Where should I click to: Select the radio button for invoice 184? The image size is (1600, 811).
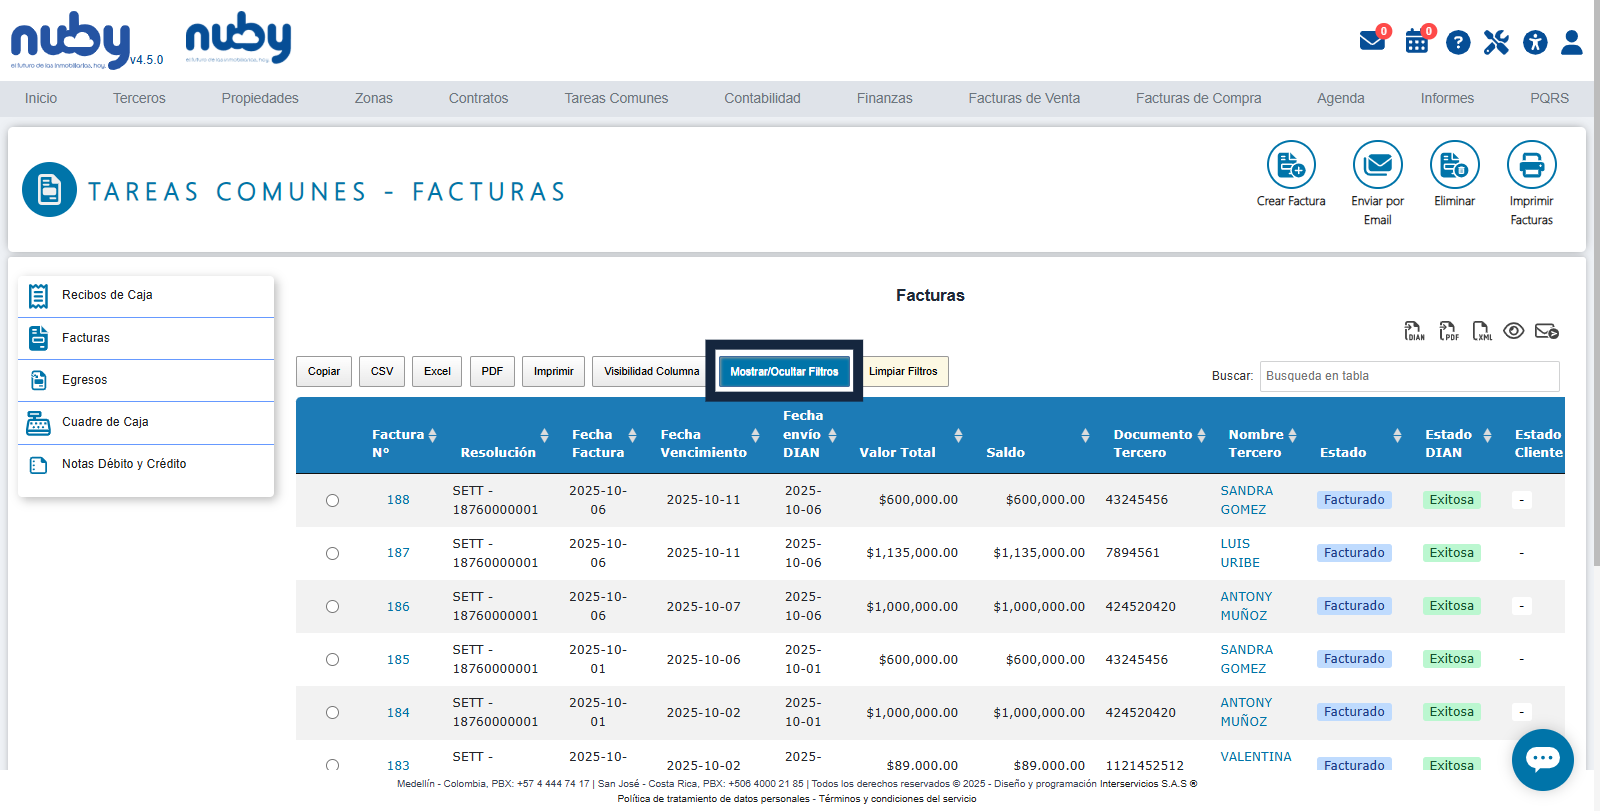(x=332, y=712)
